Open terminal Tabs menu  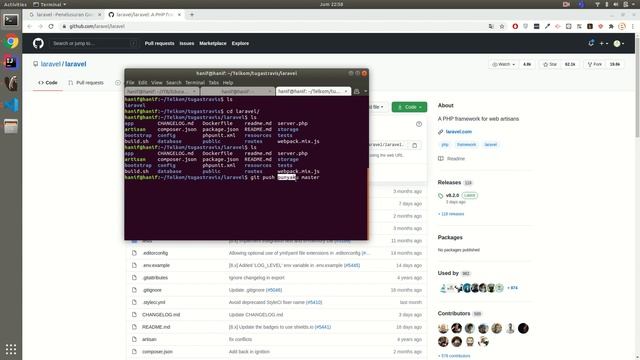tap(213, 82)
